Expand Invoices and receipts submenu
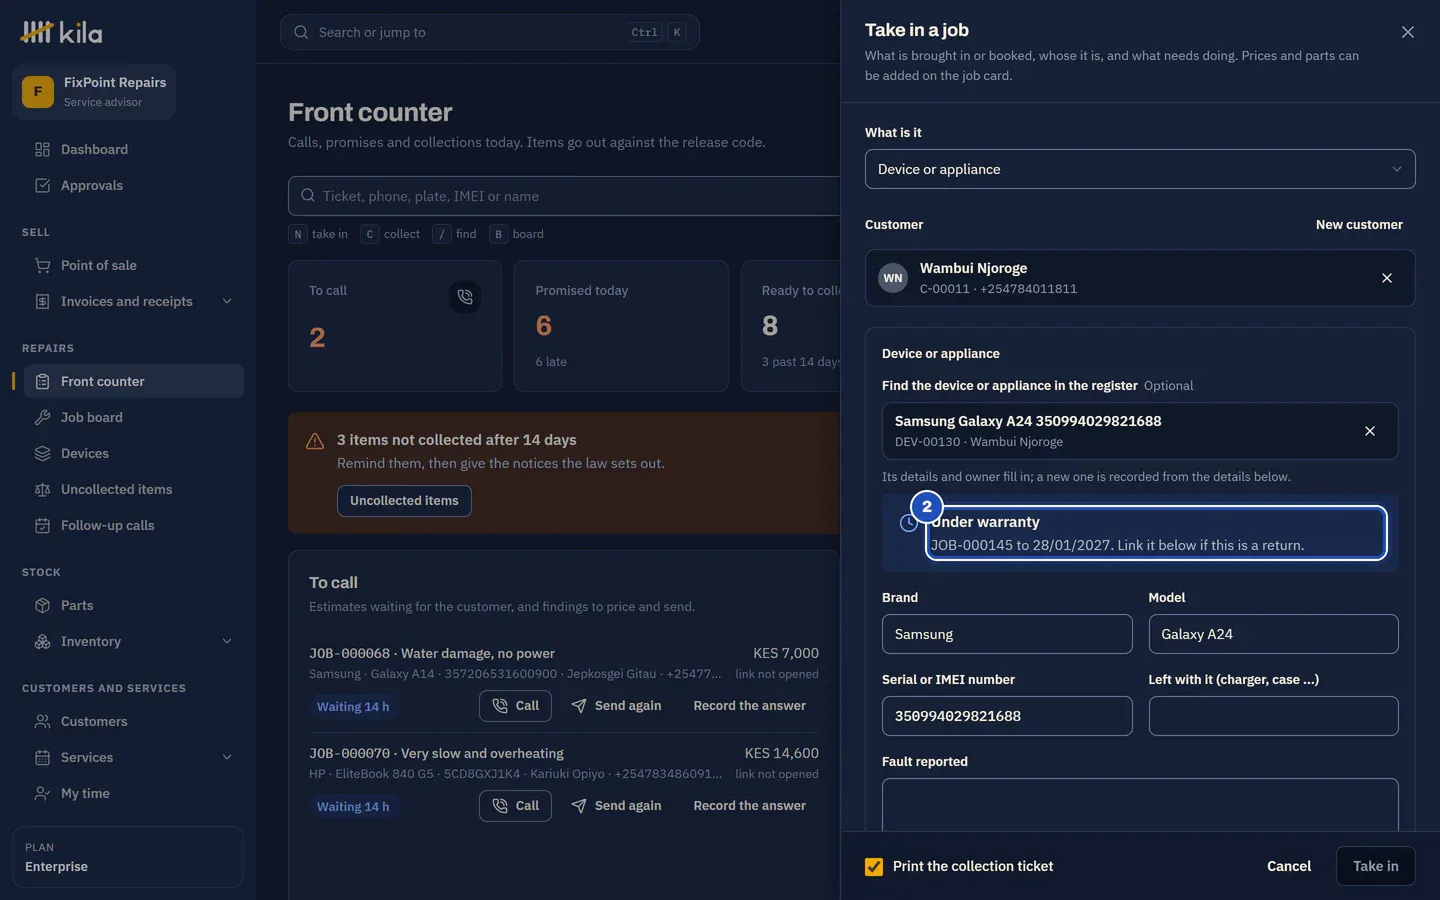Image resolution: width=1440 pixels, height=900 pixels. [x=227, y=301]
